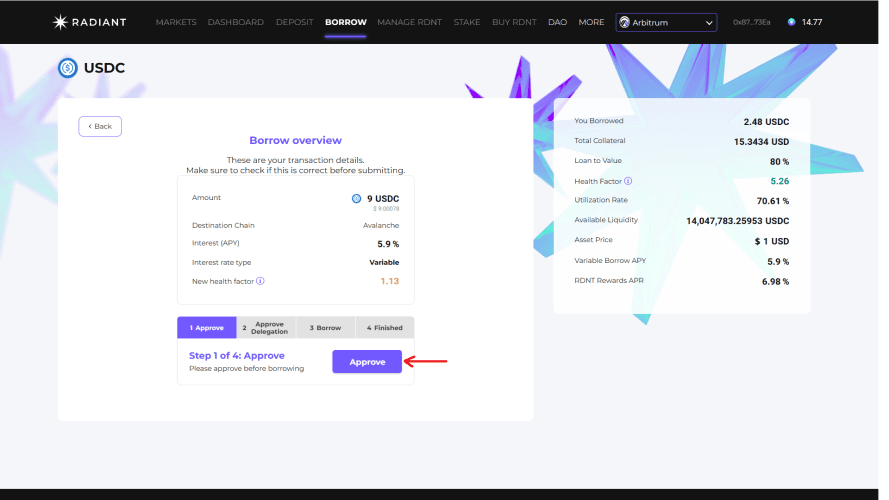
Task: Click the Asset Price $ 1 USD value
Action: pos(772,241)
